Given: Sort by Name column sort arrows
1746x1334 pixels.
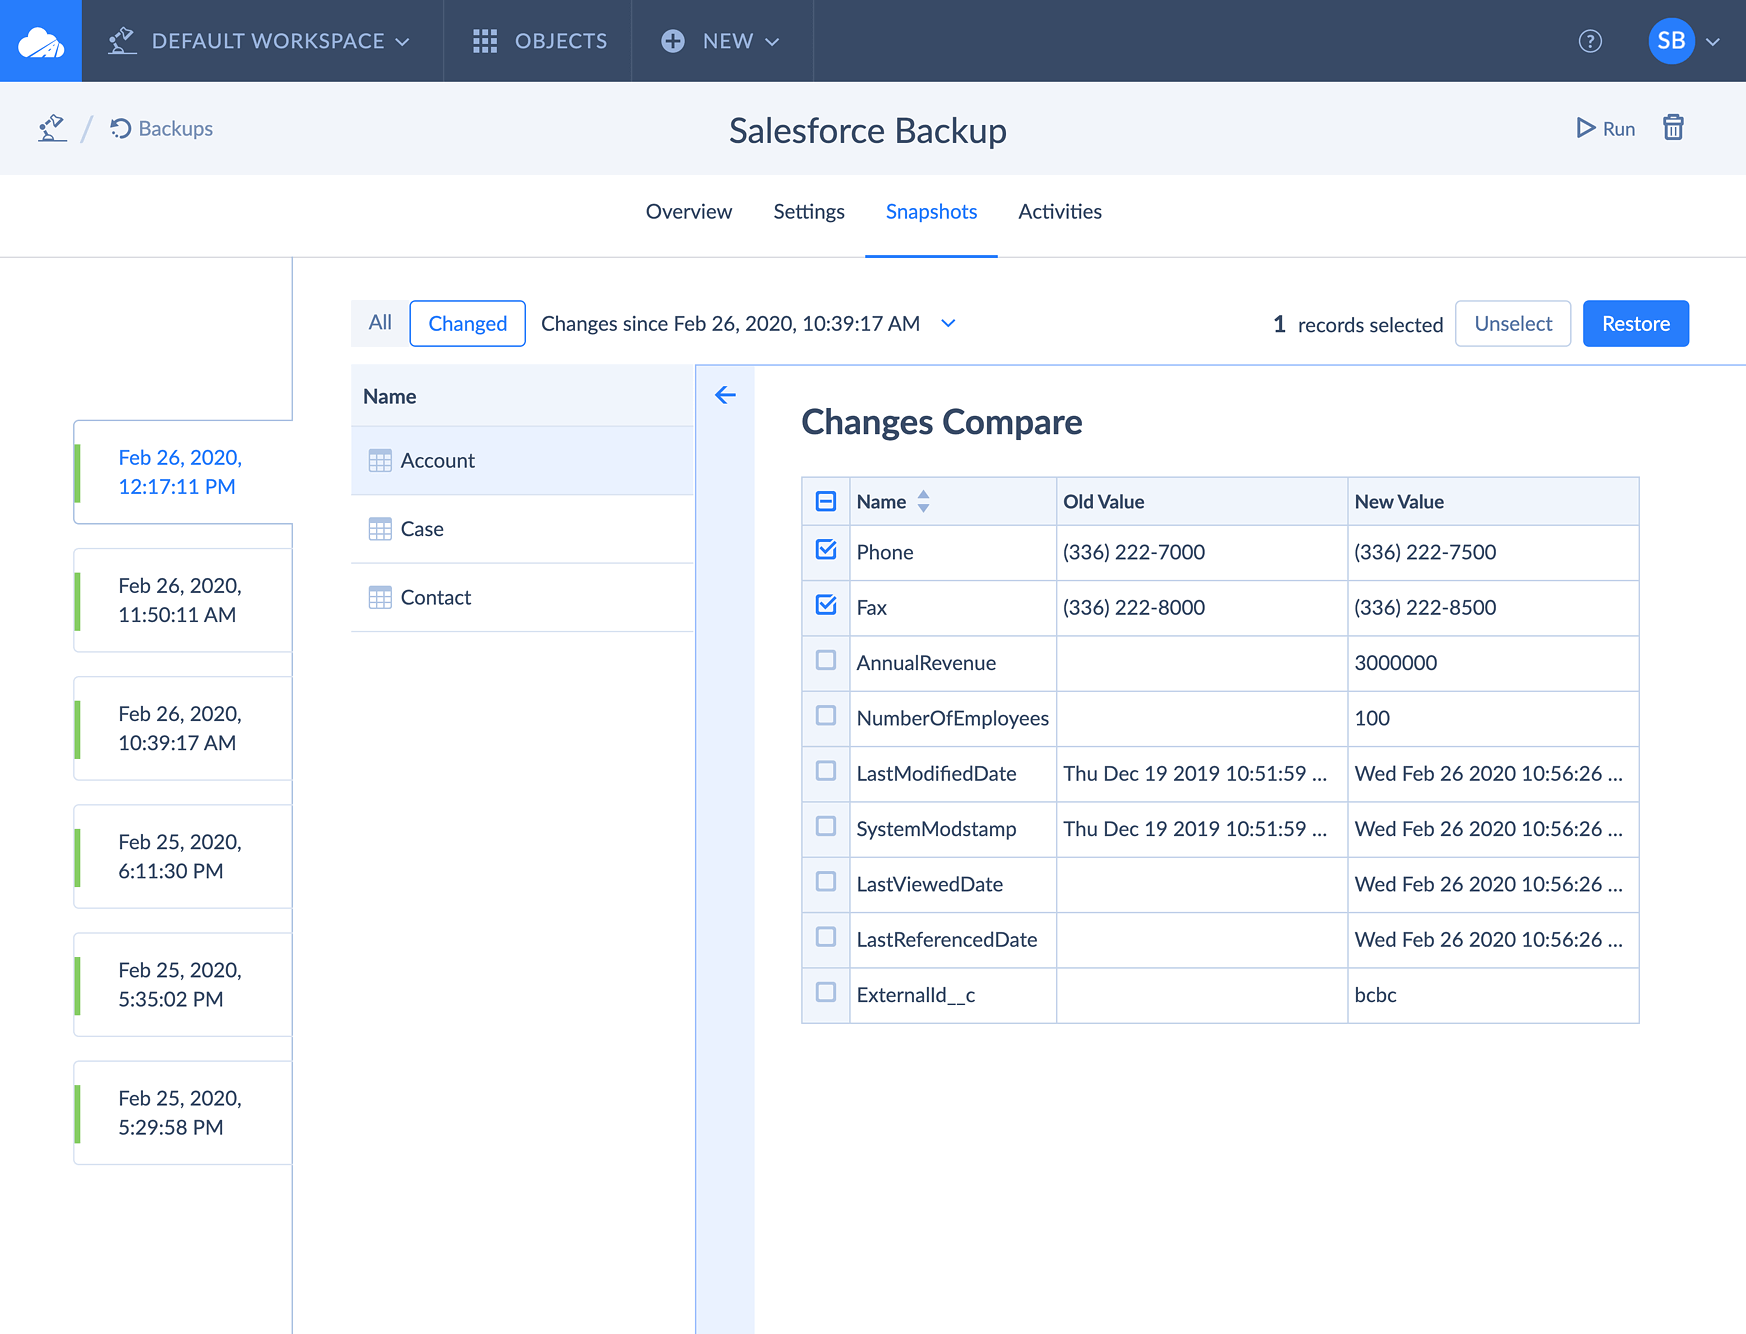Looking at the screenshot, I should 923,501.
